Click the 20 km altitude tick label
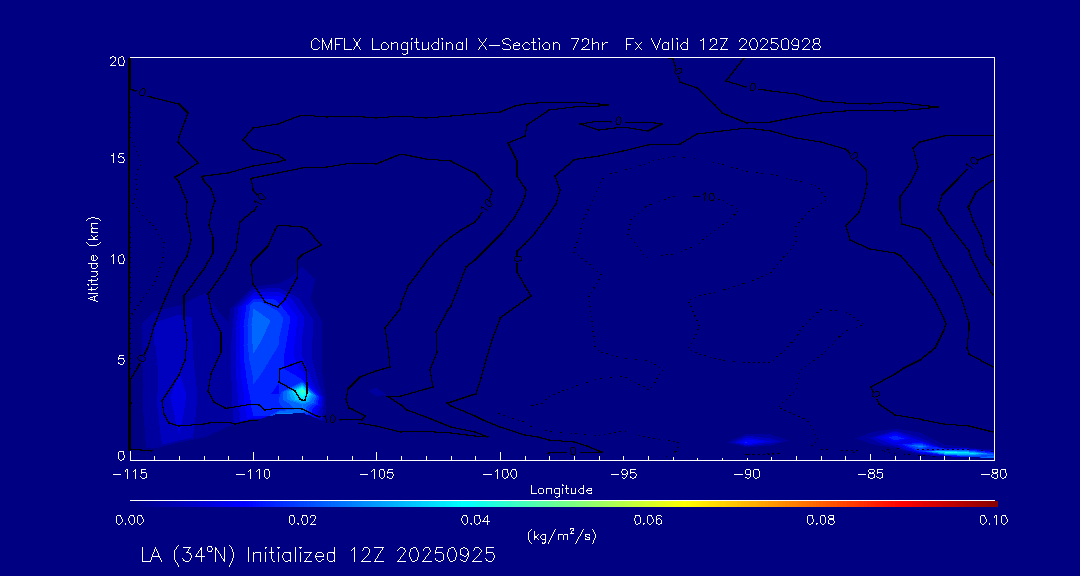1080x576 pixels. click(x=115, y=62)
